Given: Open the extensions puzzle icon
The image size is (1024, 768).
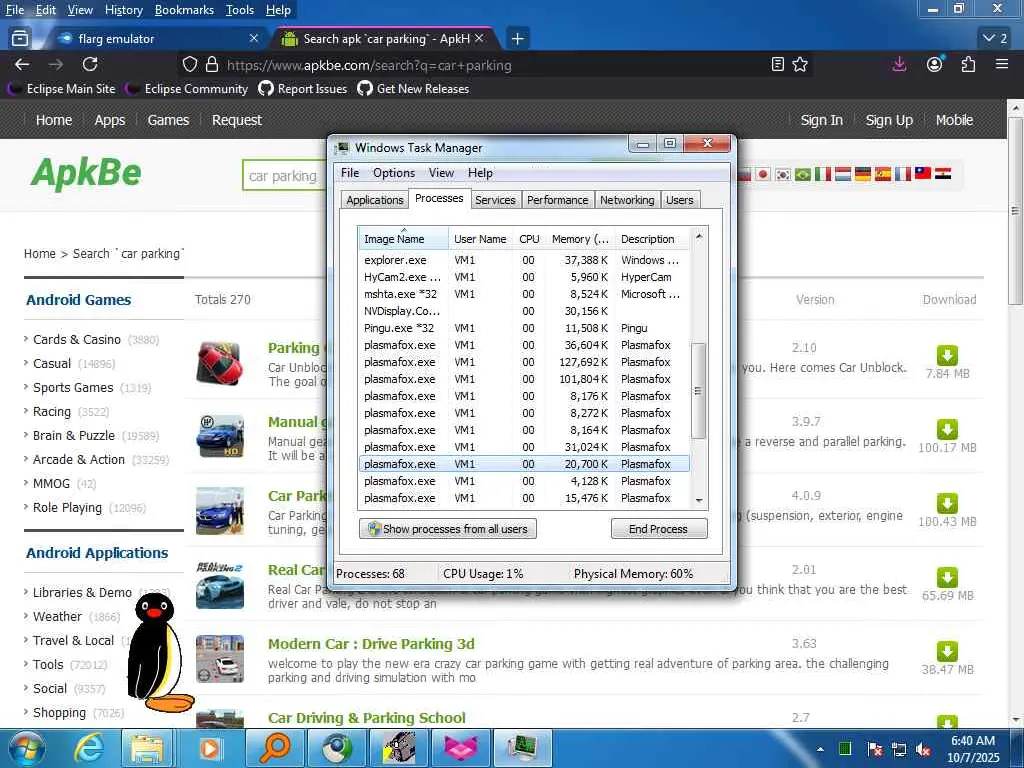Looking at the screenshot, I should [x=968, y=64].
